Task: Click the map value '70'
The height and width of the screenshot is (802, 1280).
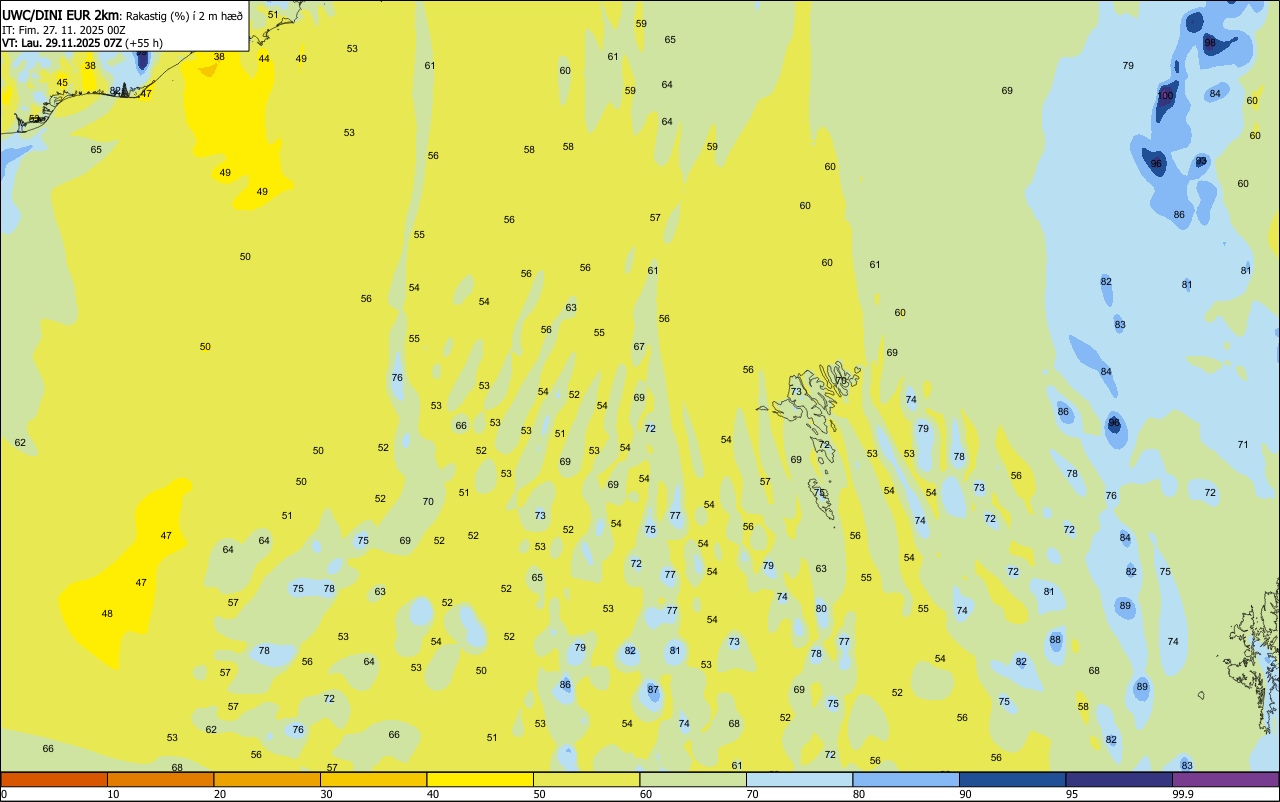Action: (x=428, y=502)
